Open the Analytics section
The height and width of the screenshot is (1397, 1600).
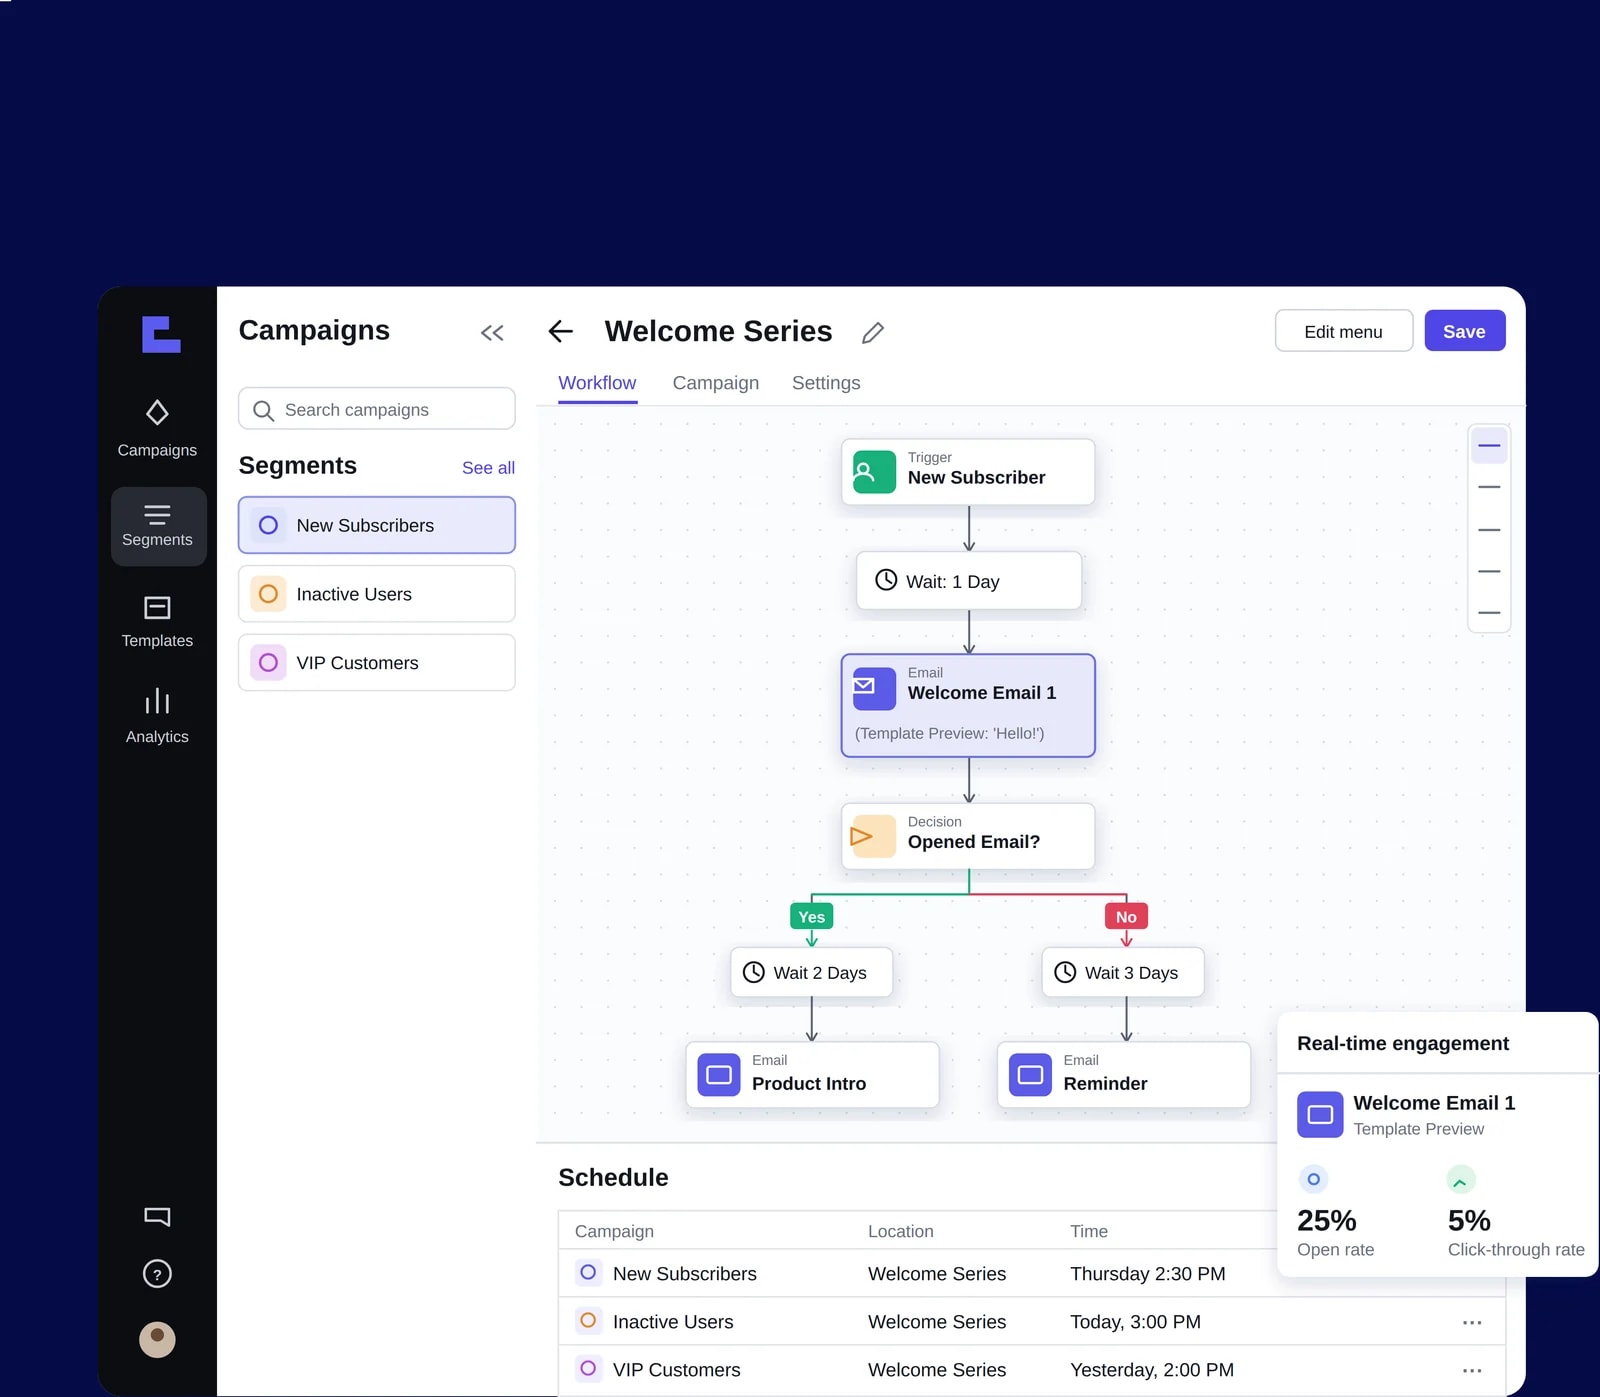click(157, 716)
